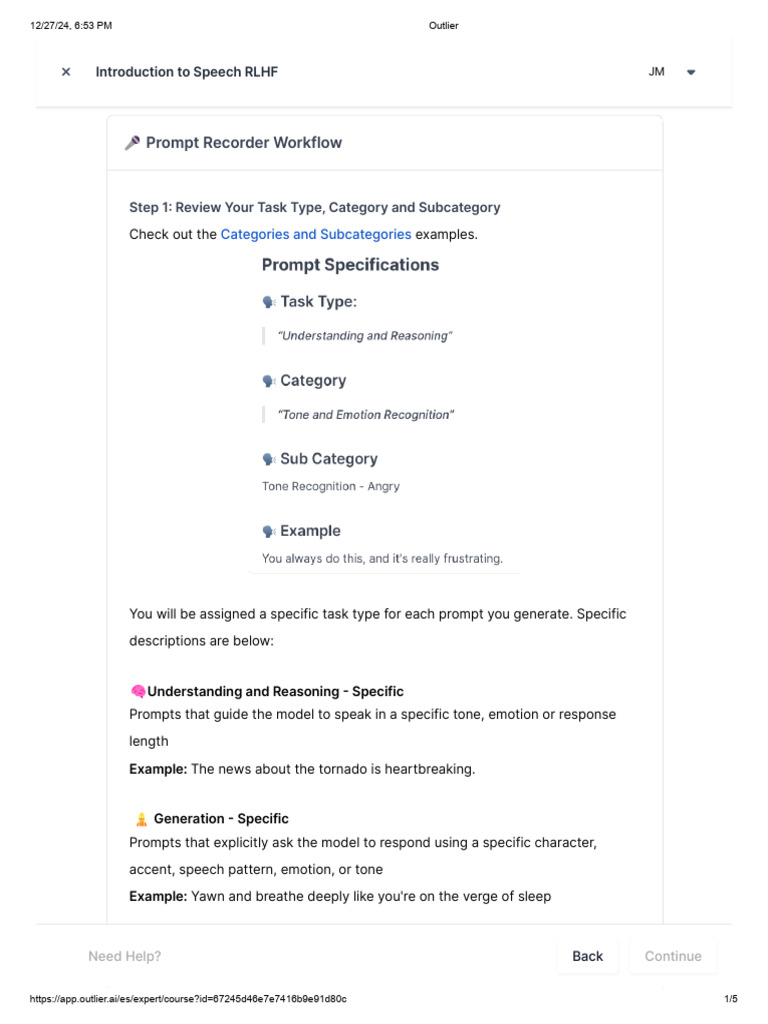768x1024 pixels.
Task: Click the brain icon beside Understanding and Reasoning
Action: [x=138, y=691]
